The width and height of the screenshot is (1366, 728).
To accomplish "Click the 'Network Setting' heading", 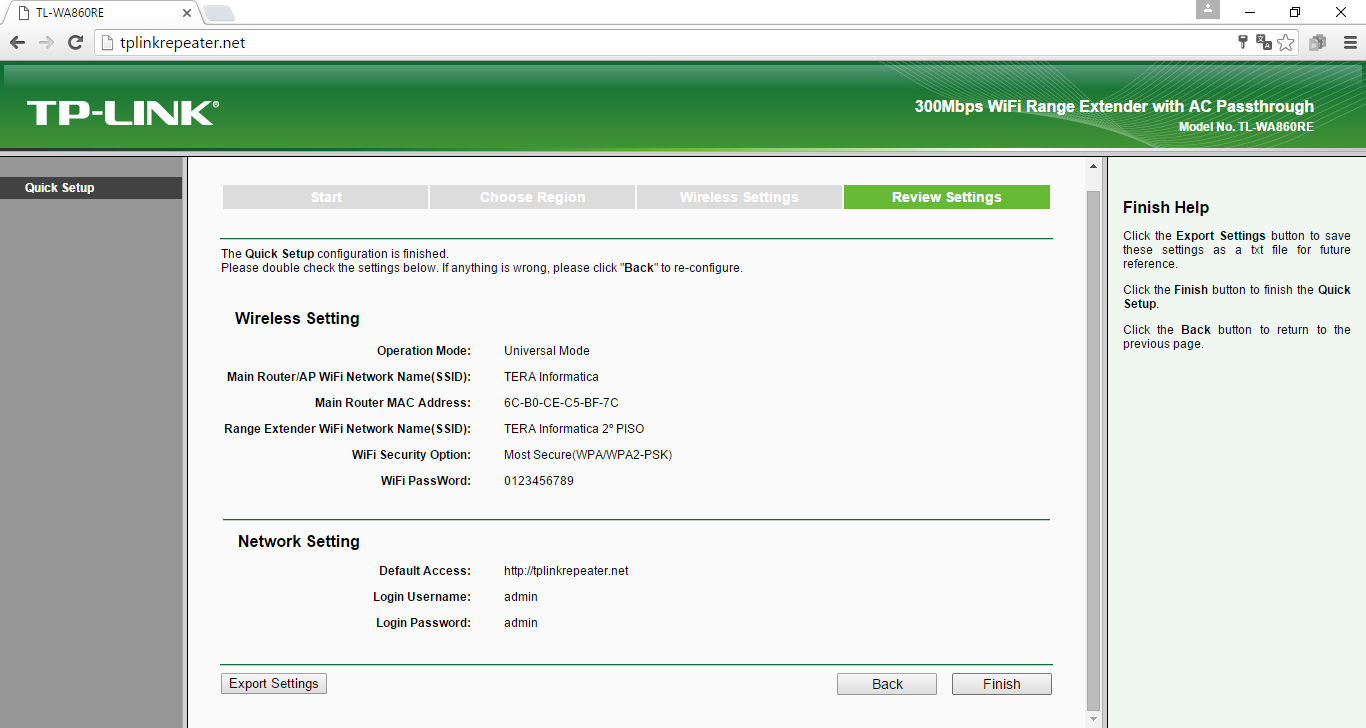I will point(299,541).
